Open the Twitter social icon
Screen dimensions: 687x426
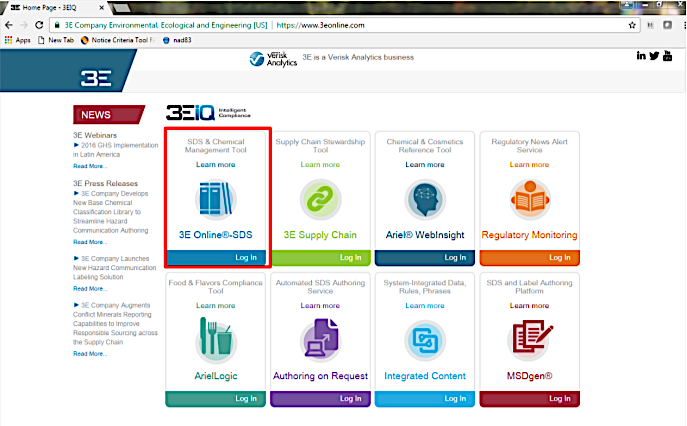[654, 56]
